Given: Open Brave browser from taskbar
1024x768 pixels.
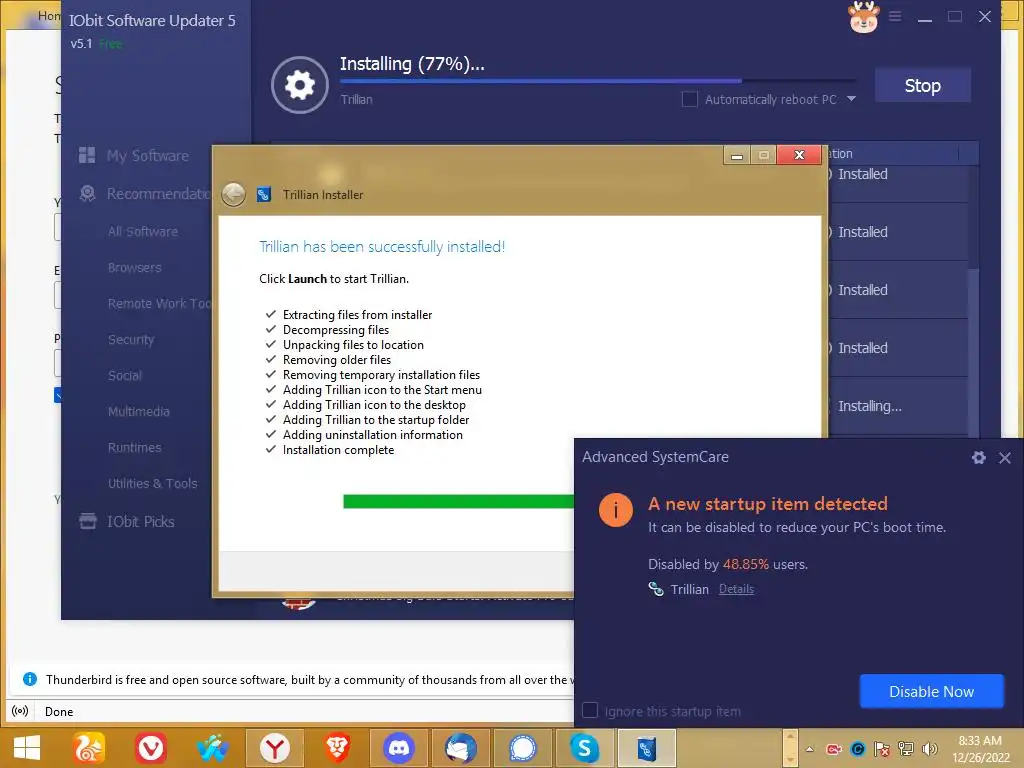Looking at the screenshot, I should (337, 748).
